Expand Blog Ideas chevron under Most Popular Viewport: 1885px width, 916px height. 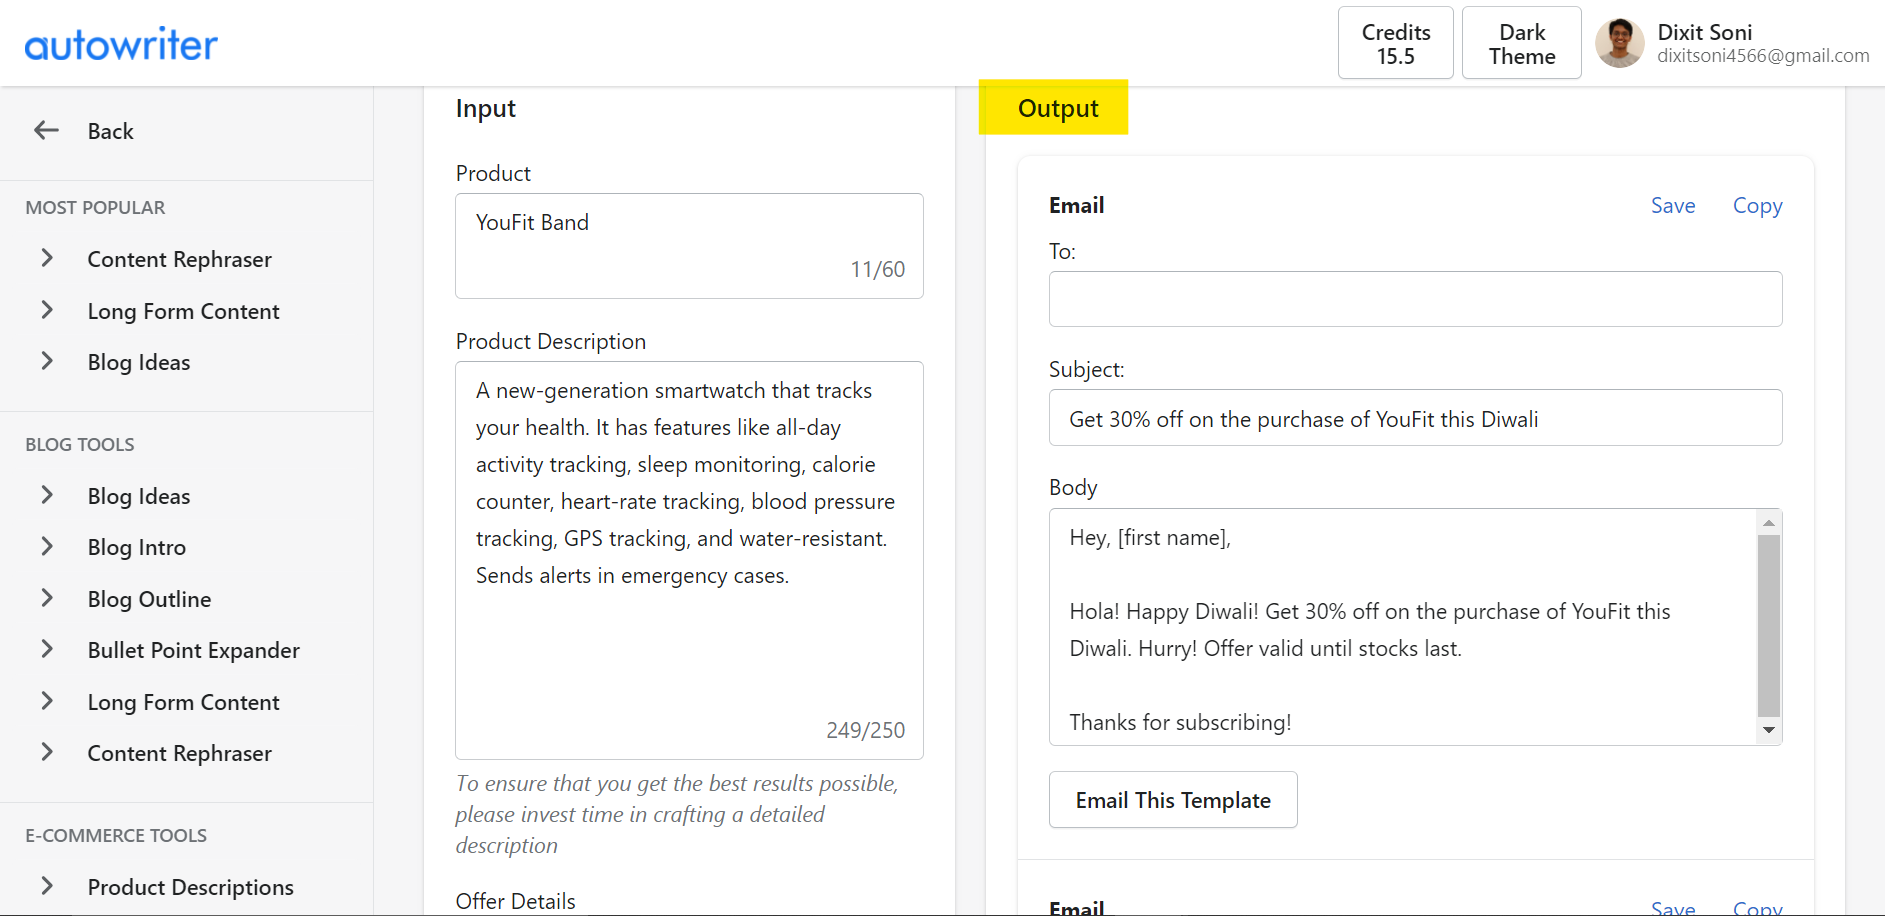[x=47, y=361]
